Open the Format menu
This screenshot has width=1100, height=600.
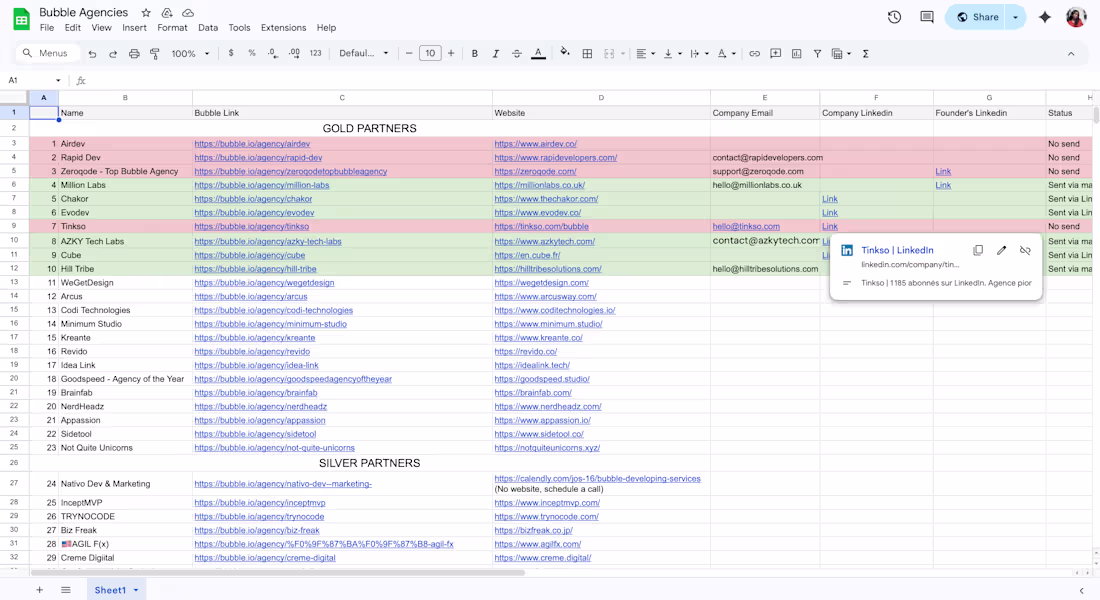[172, 28]
